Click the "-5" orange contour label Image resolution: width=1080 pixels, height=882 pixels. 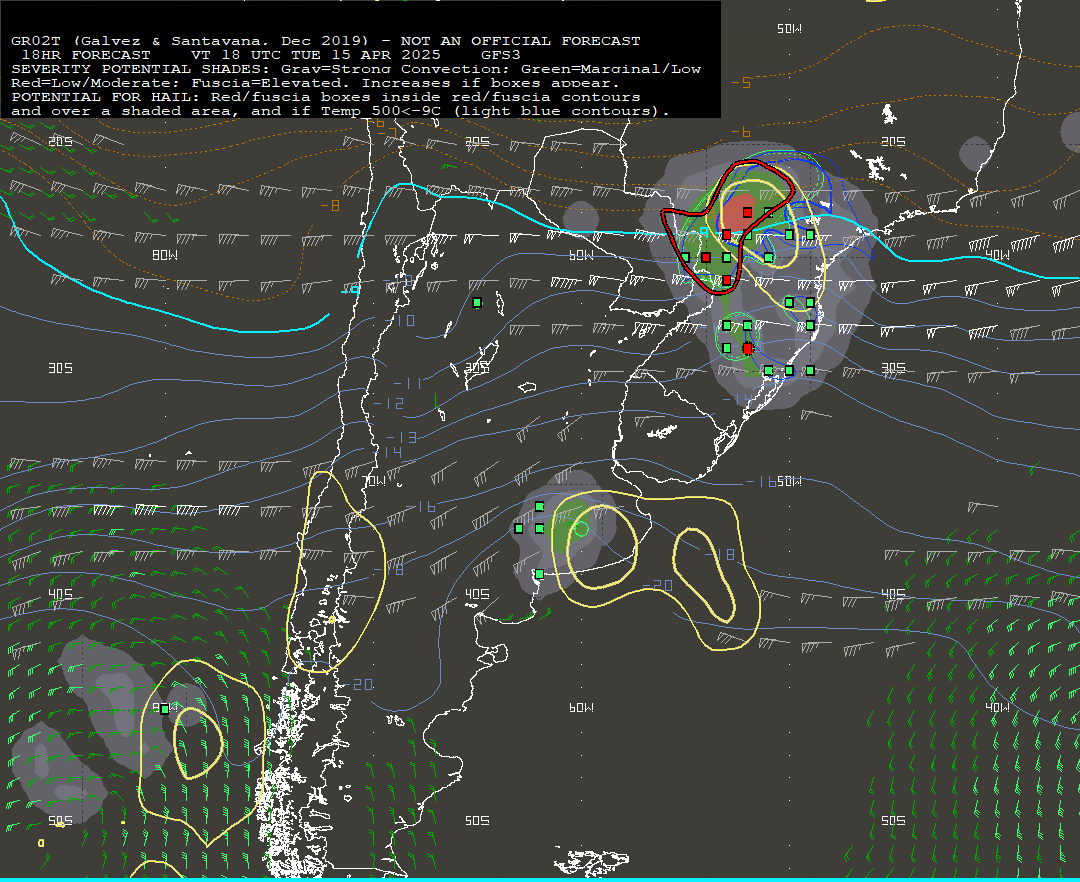click(741, 83)
